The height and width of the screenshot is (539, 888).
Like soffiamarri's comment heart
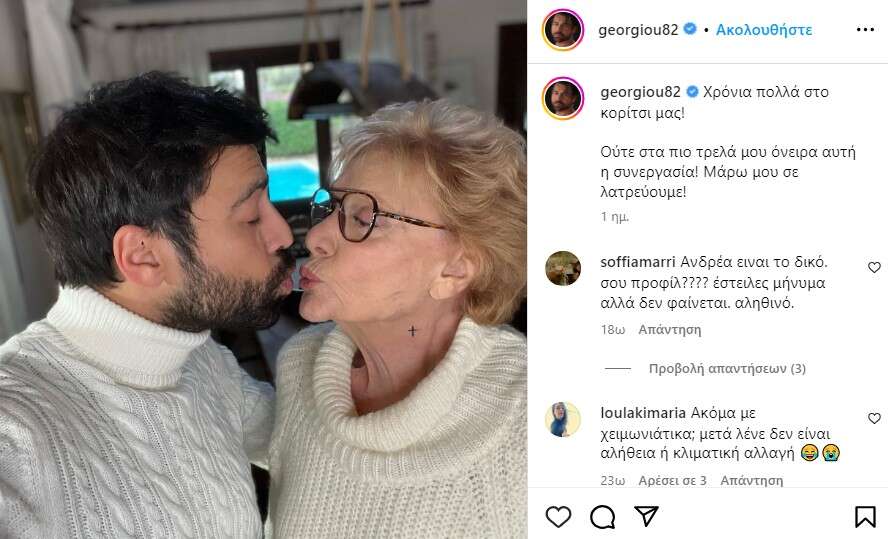874,268
